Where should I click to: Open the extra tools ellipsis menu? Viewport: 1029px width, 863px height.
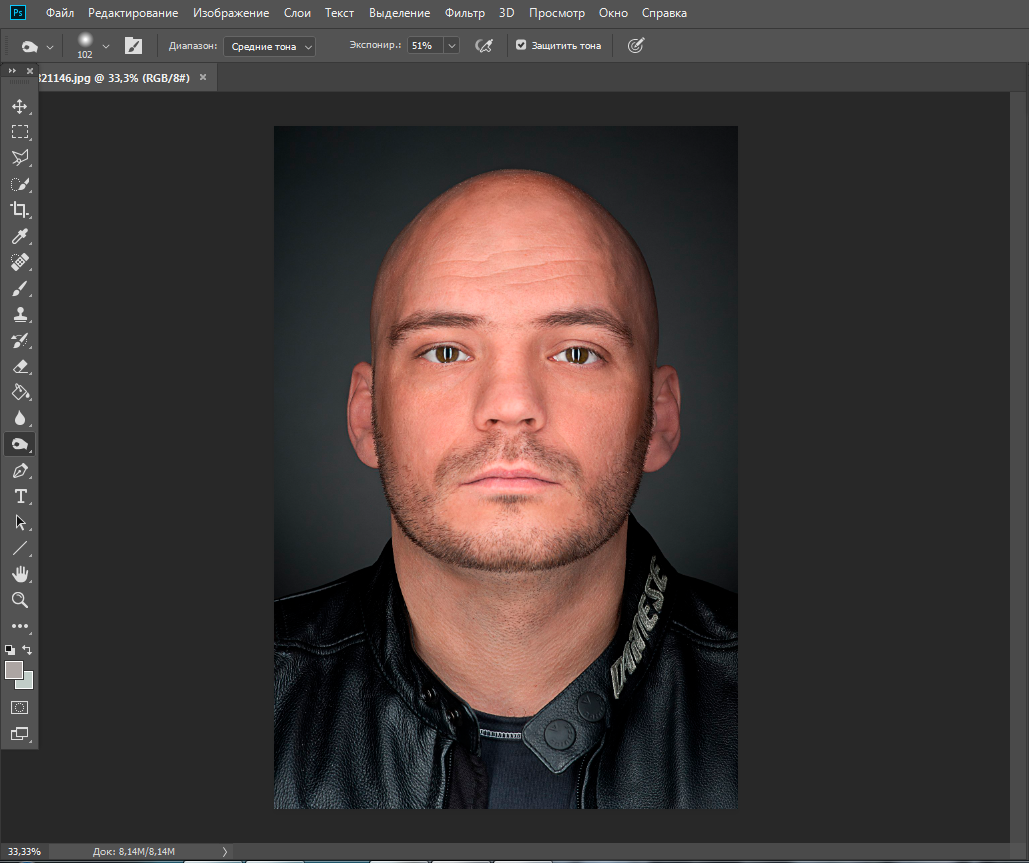20,626
